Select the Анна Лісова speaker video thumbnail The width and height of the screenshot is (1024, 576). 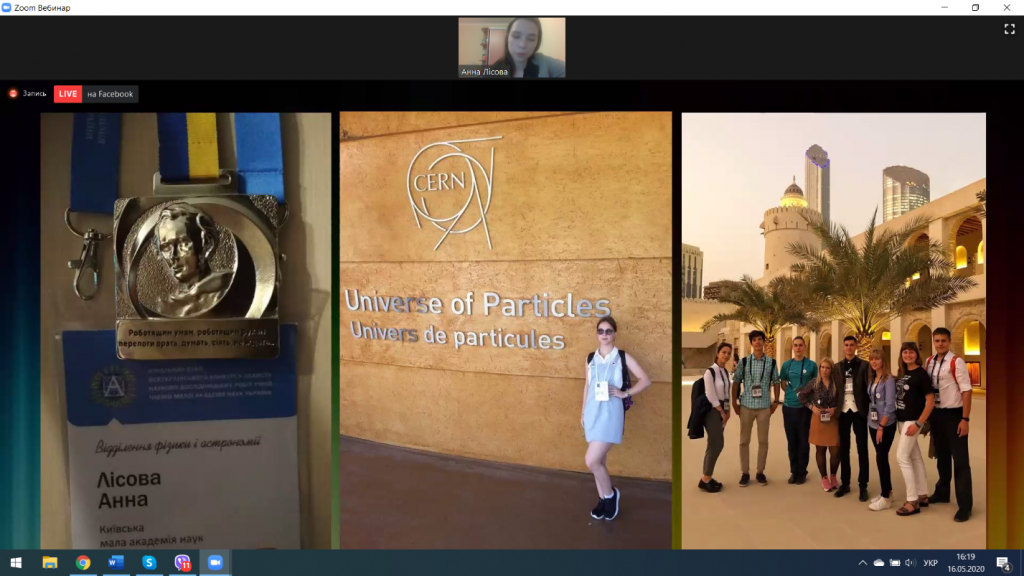pos(512,48)
